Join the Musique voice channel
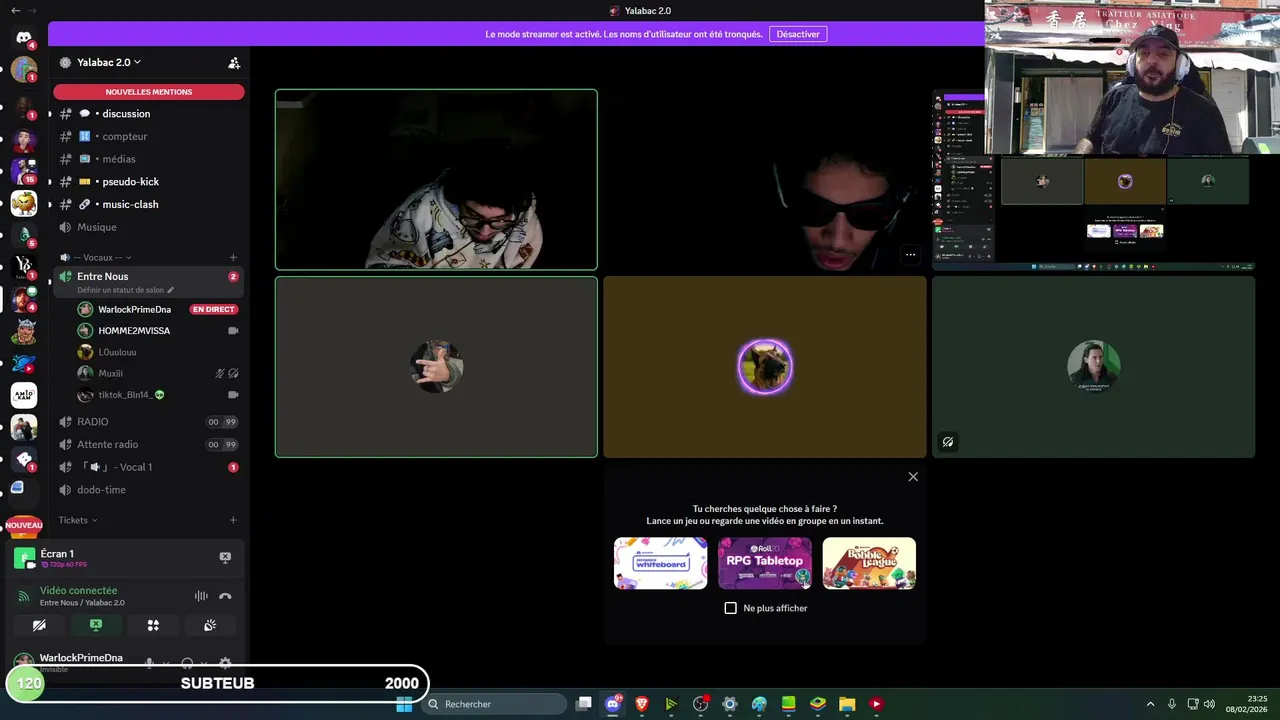Image resolution: width=1280 pixels, height=720 pixels. pyautogui.click(x=149, y=227)
